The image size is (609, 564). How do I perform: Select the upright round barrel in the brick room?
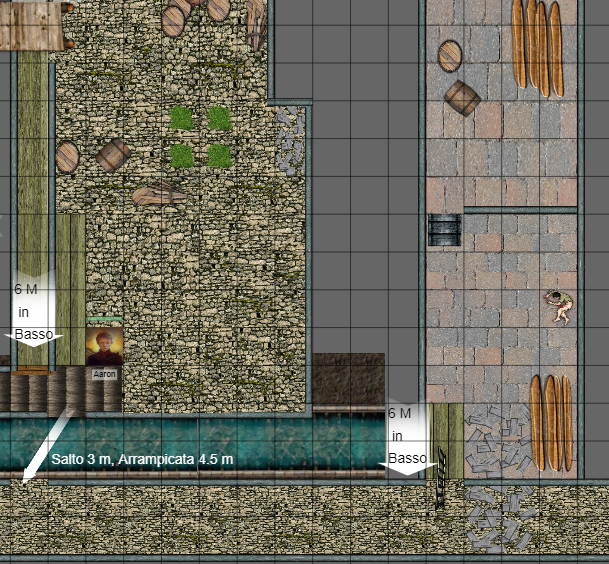pos(450,56)
